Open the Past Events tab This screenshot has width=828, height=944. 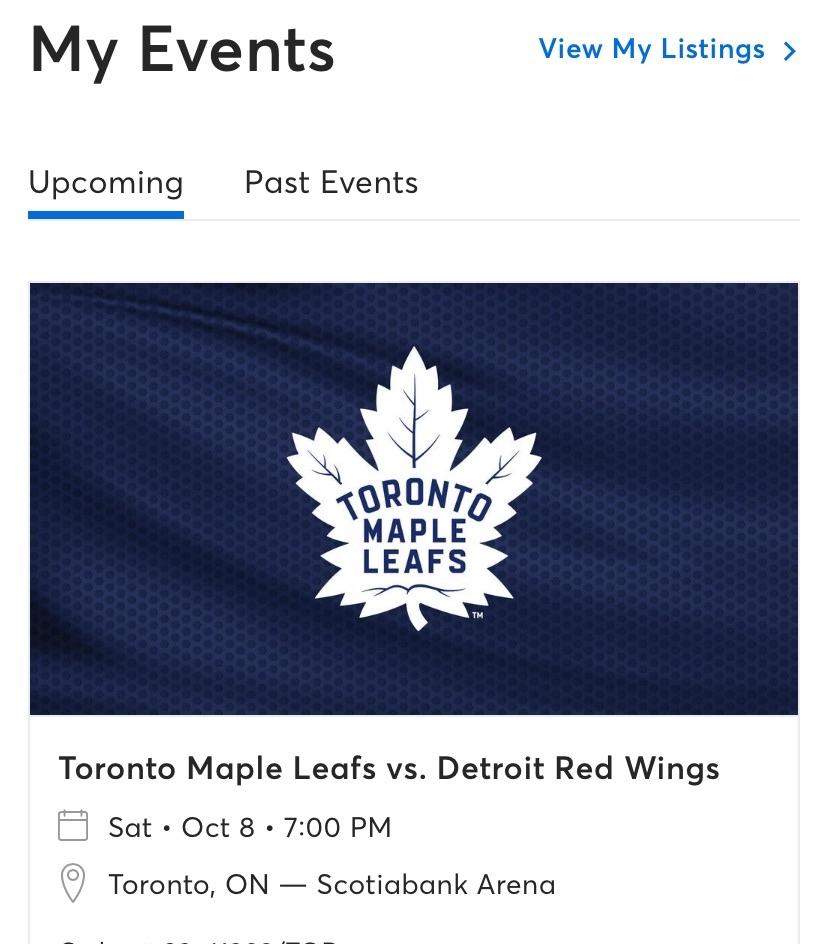(331, 183)
